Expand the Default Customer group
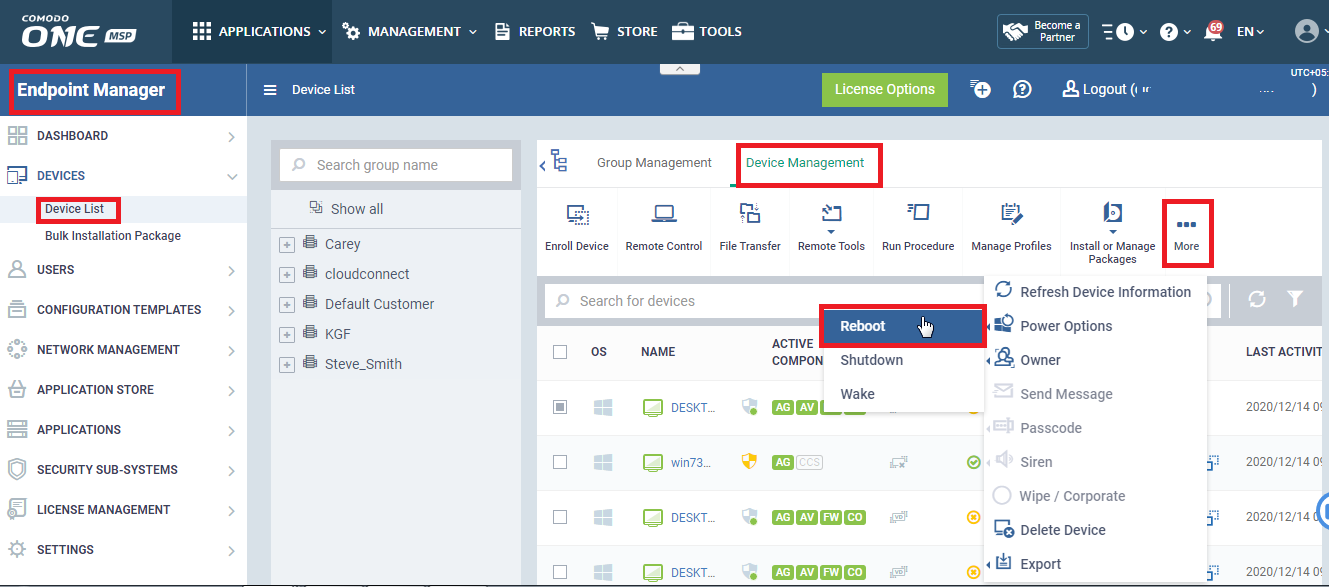 pos(287,305)
